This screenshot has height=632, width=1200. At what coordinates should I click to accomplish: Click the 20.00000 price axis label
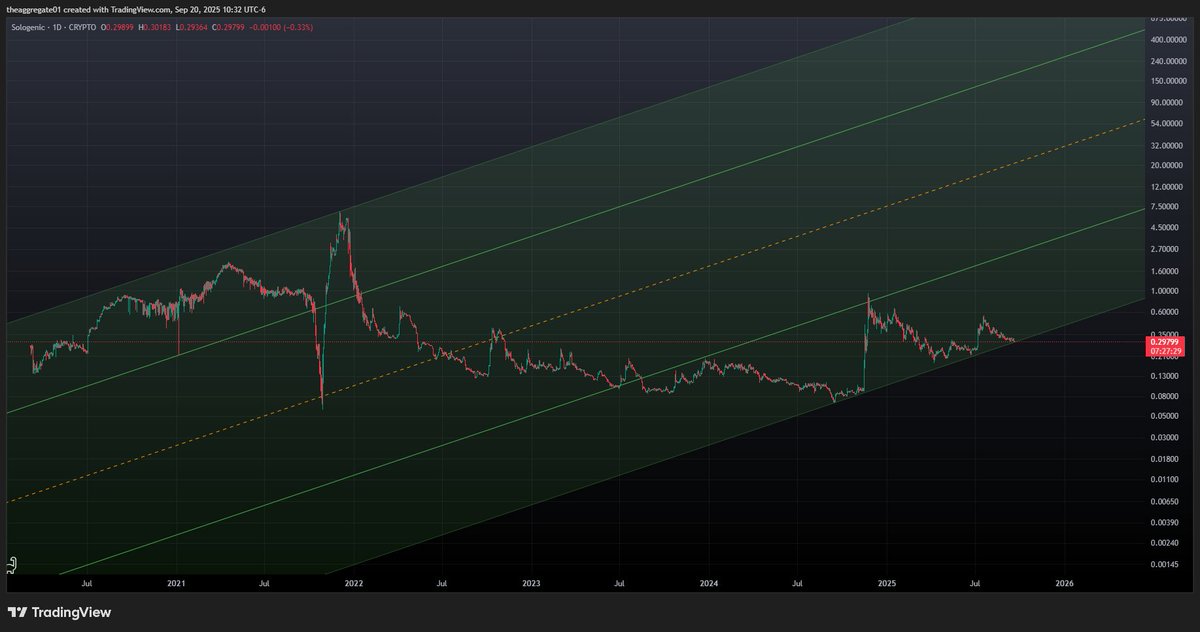tap(1167, 165)
